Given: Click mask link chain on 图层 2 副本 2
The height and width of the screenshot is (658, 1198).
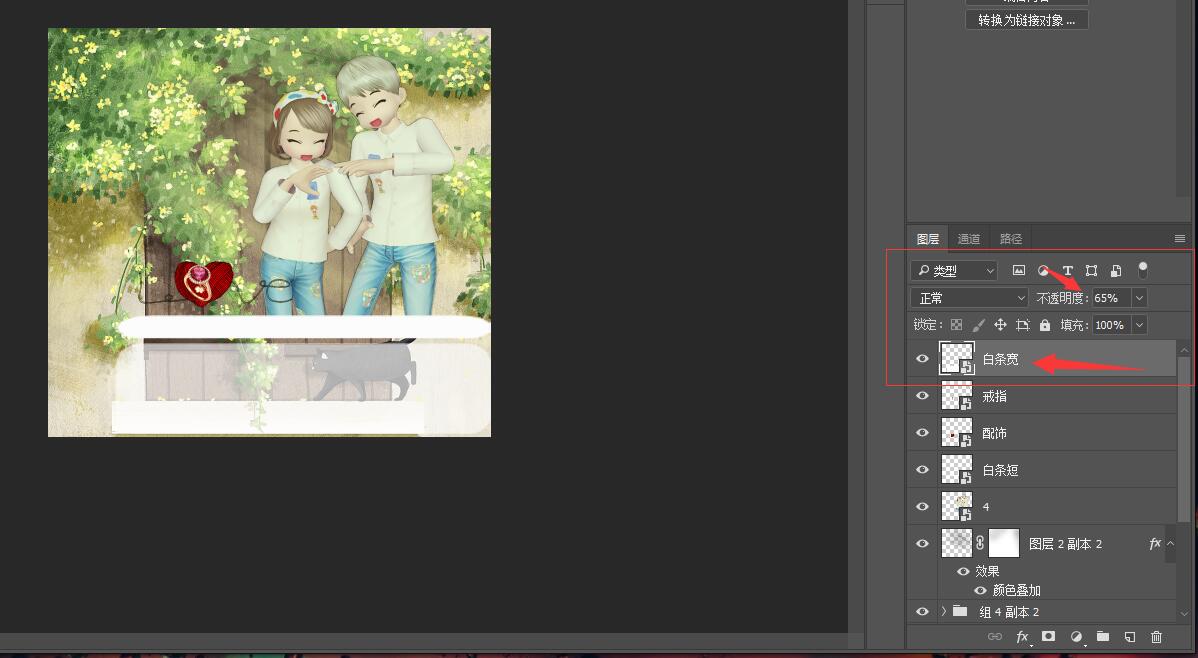Looking at the screenshot, I should [x=979, y=543].
